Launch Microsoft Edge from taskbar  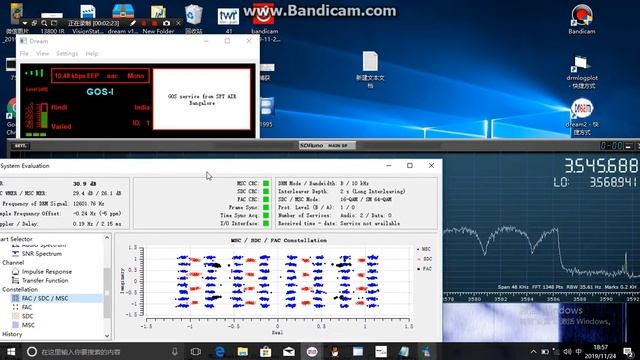[220, 351]
